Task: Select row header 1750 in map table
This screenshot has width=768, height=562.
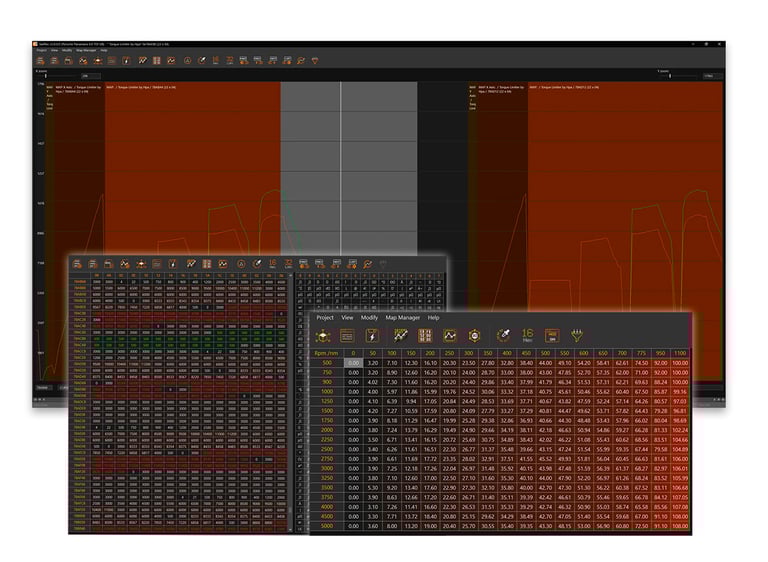Action: 327,420
